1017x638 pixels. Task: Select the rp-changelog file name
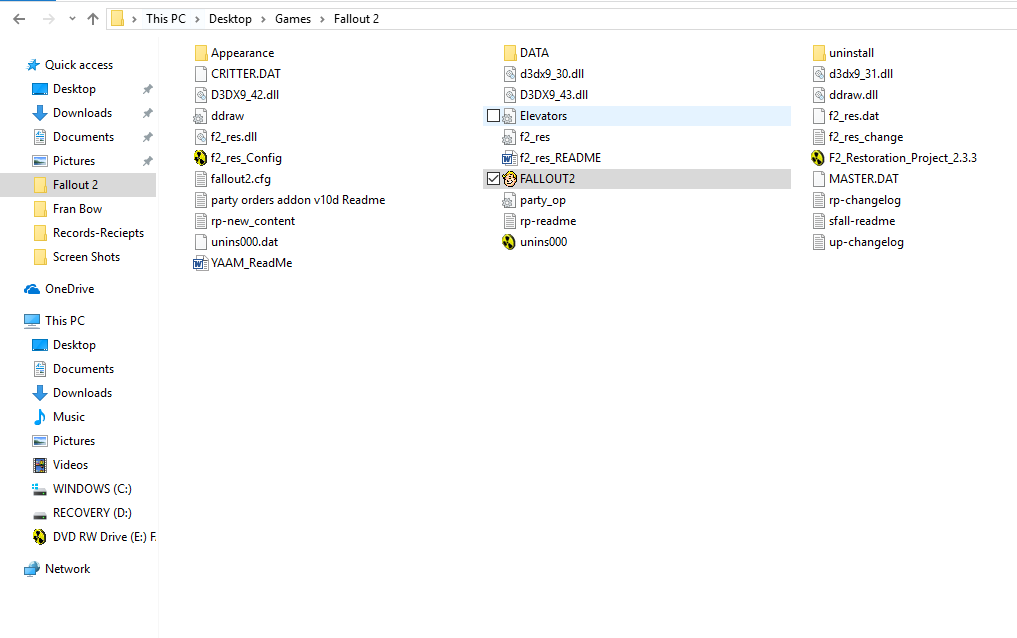(x=865, y=200)
